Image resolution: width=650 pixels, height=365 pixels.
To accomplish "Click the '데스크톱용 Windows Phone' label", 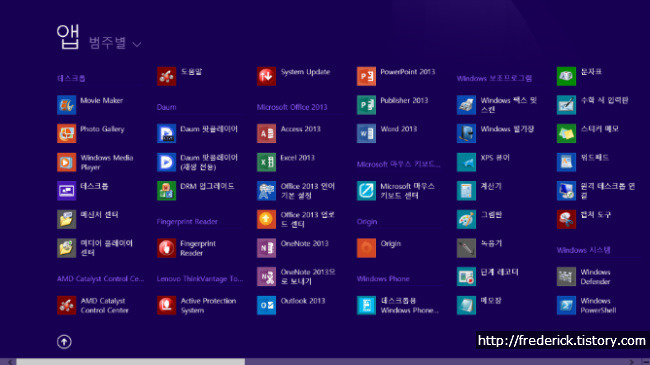I will tap(410, 305).
